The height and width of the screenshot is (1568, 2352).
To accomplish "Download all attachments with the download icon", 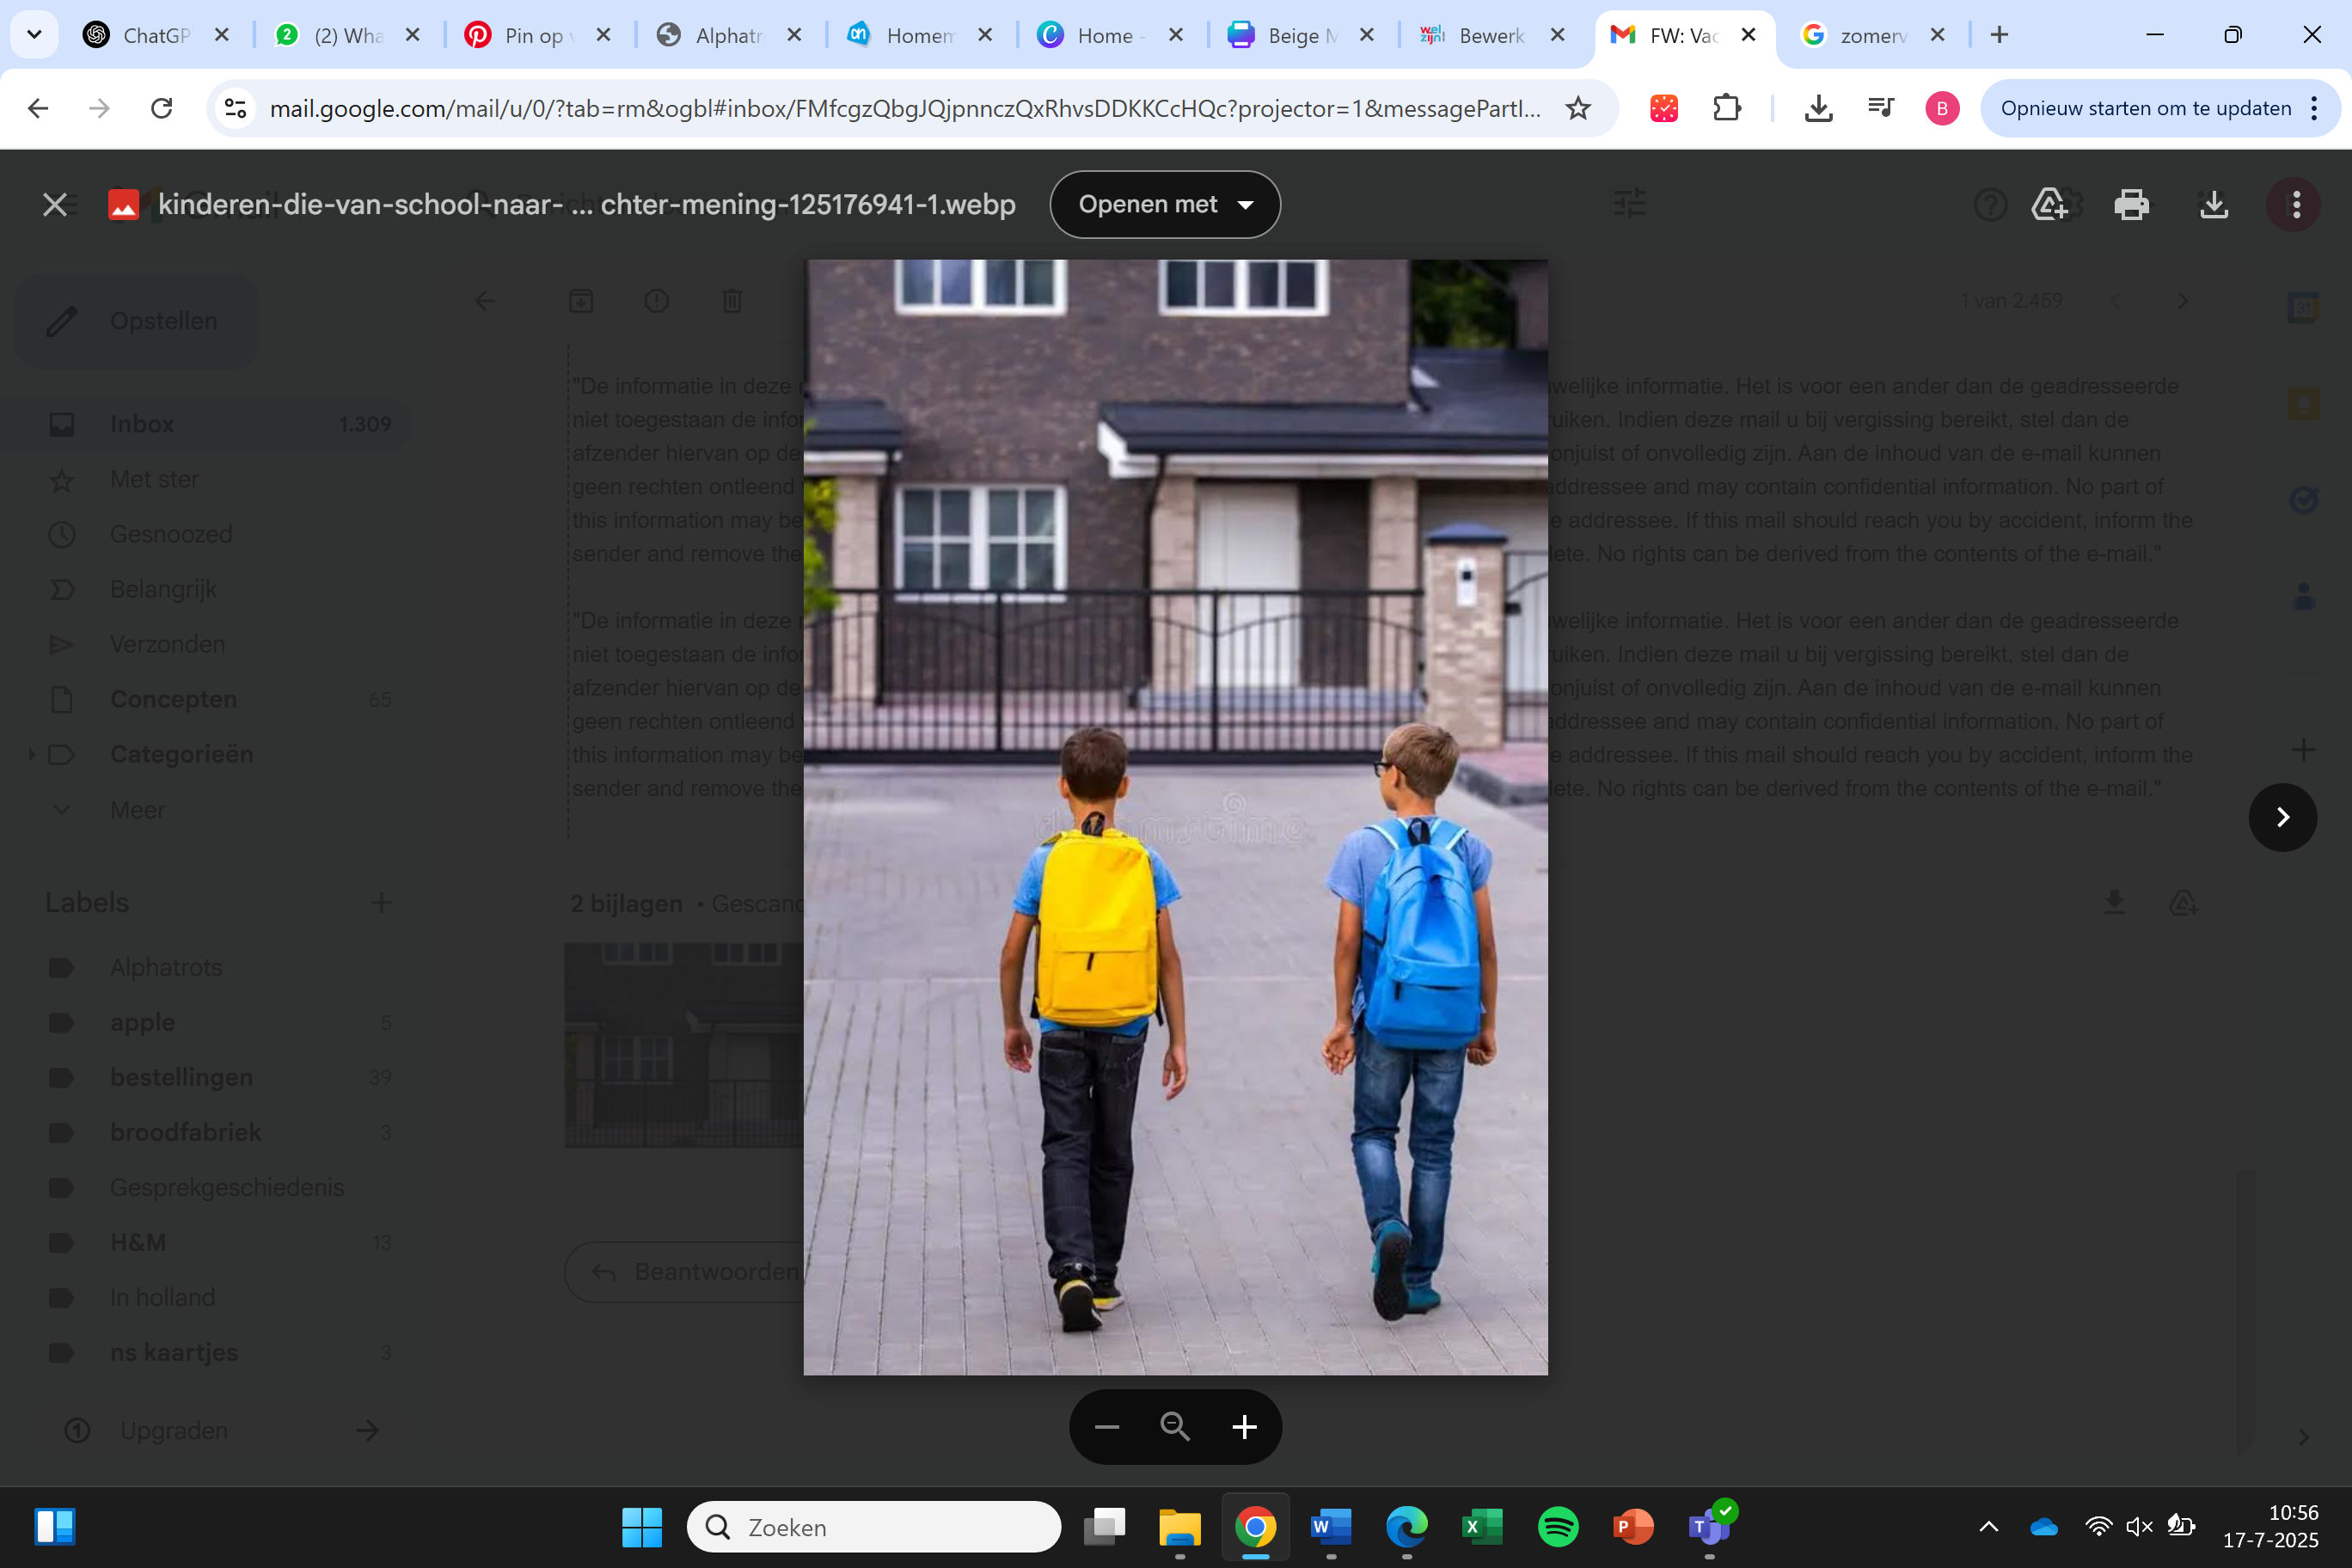I will [2115, 903].
